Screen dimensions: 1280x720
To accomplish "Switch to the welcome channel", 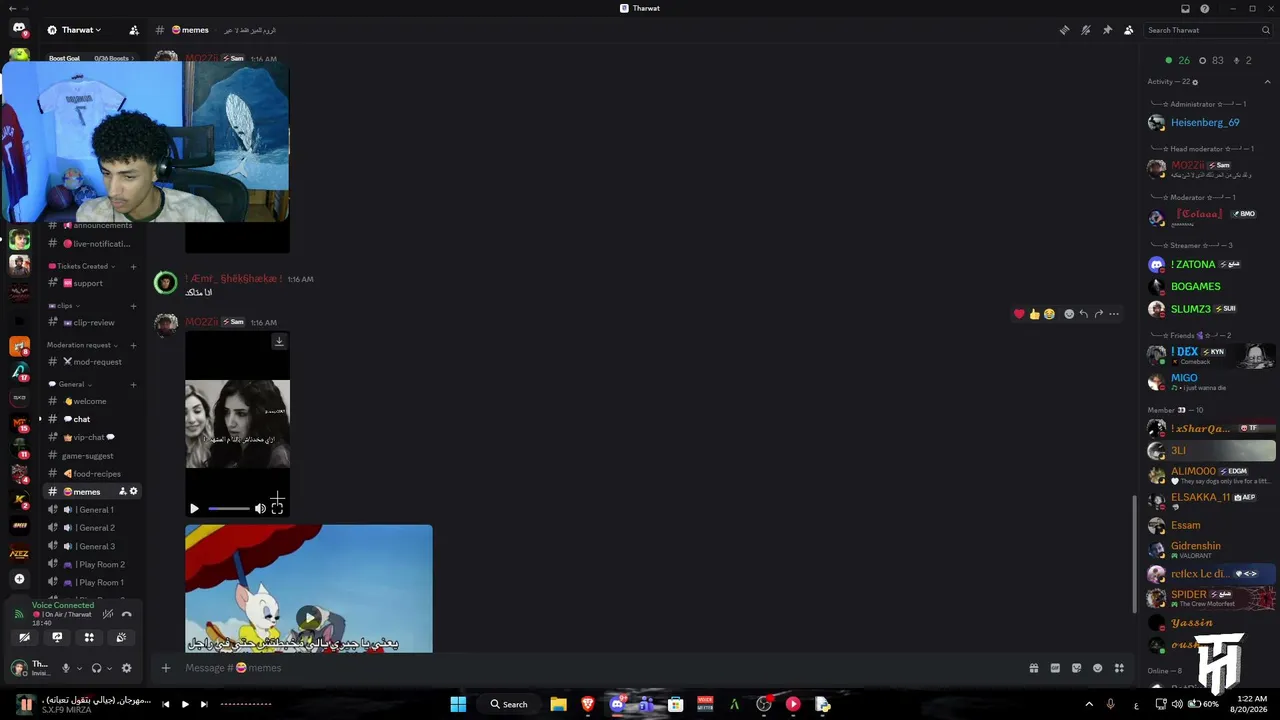I will [92, 401].
